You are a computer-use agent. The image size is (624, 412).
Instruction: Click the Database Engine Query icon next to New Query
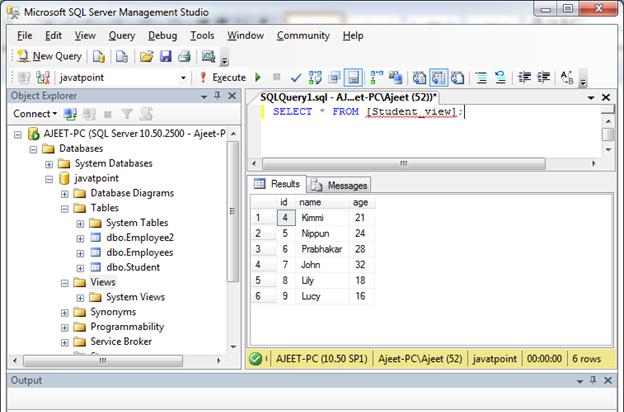pyautogui.click(x=98, y=57)
